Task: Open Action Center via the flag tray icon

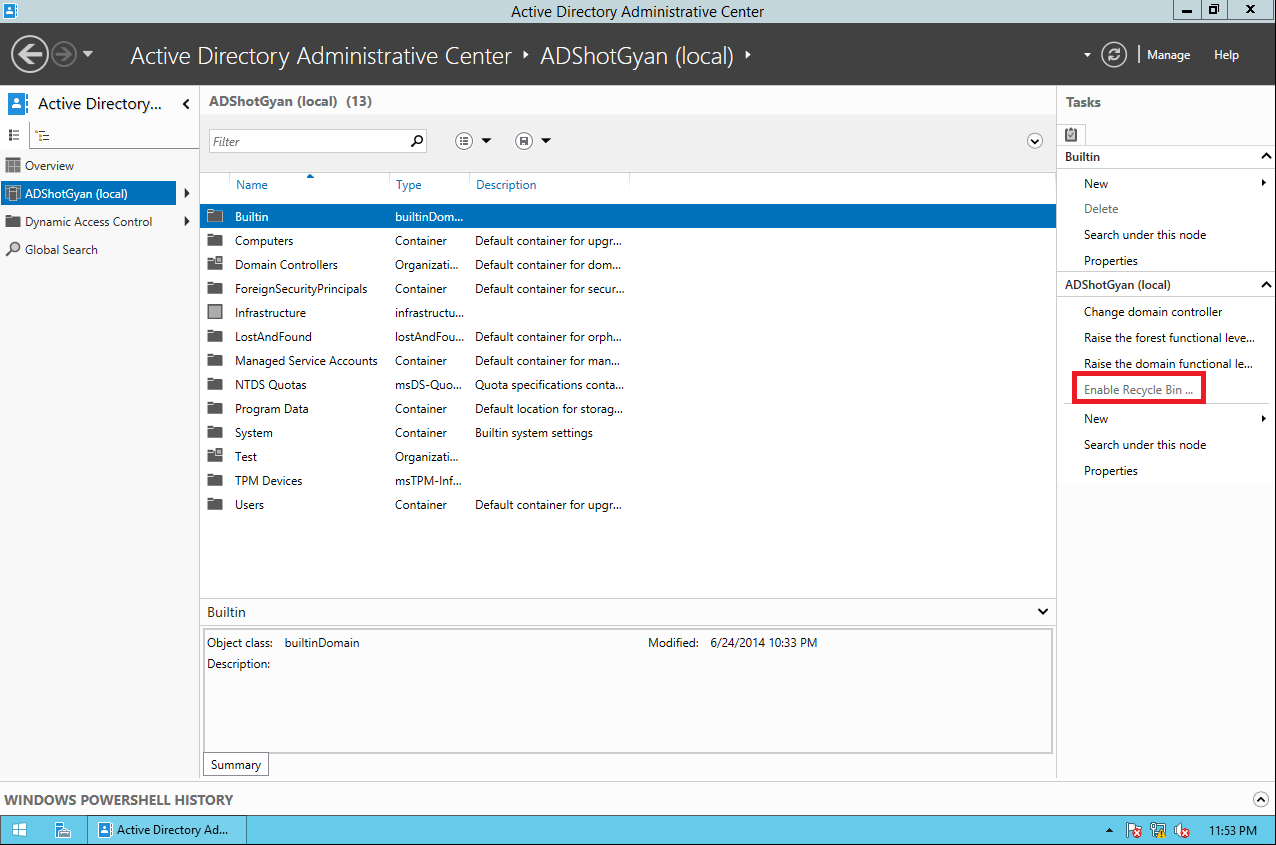Action: (1134, 830)
